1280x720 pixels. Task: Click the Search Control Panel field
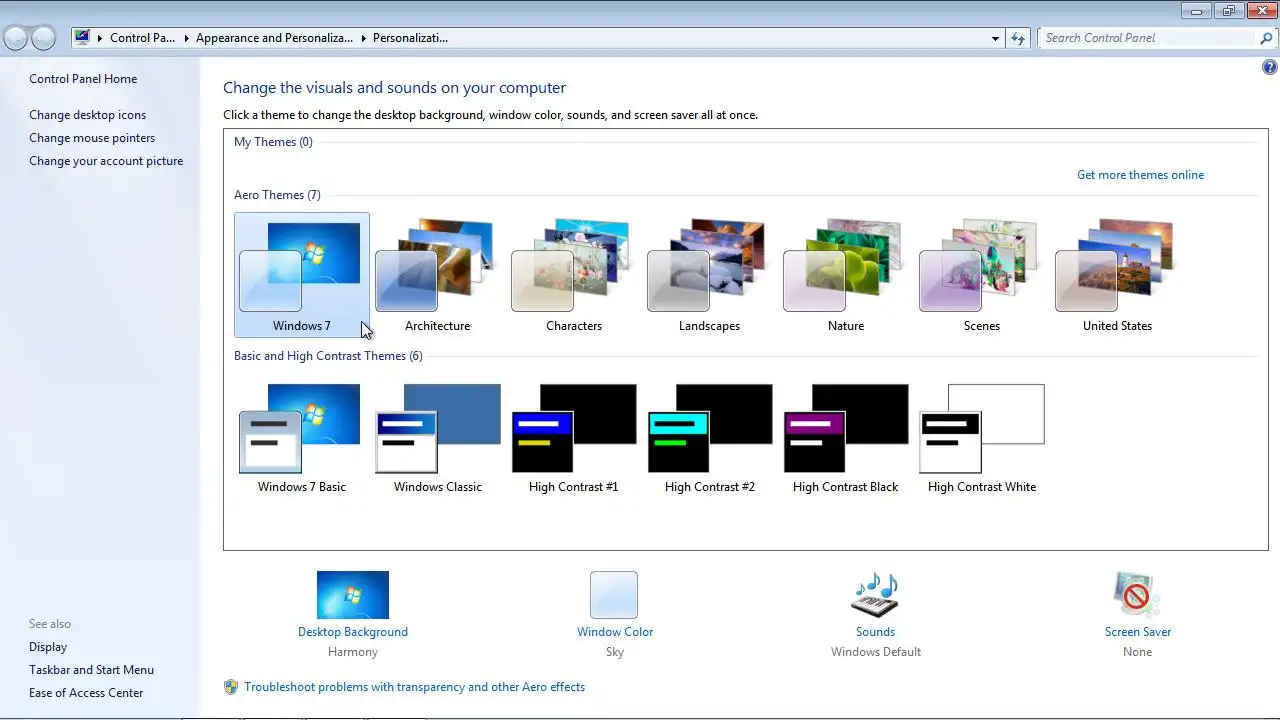1147,38
